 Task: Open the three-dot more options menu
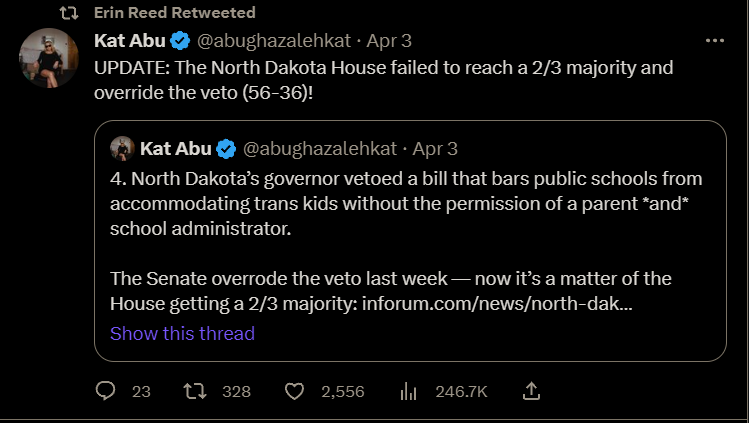[x=714, y=41]
